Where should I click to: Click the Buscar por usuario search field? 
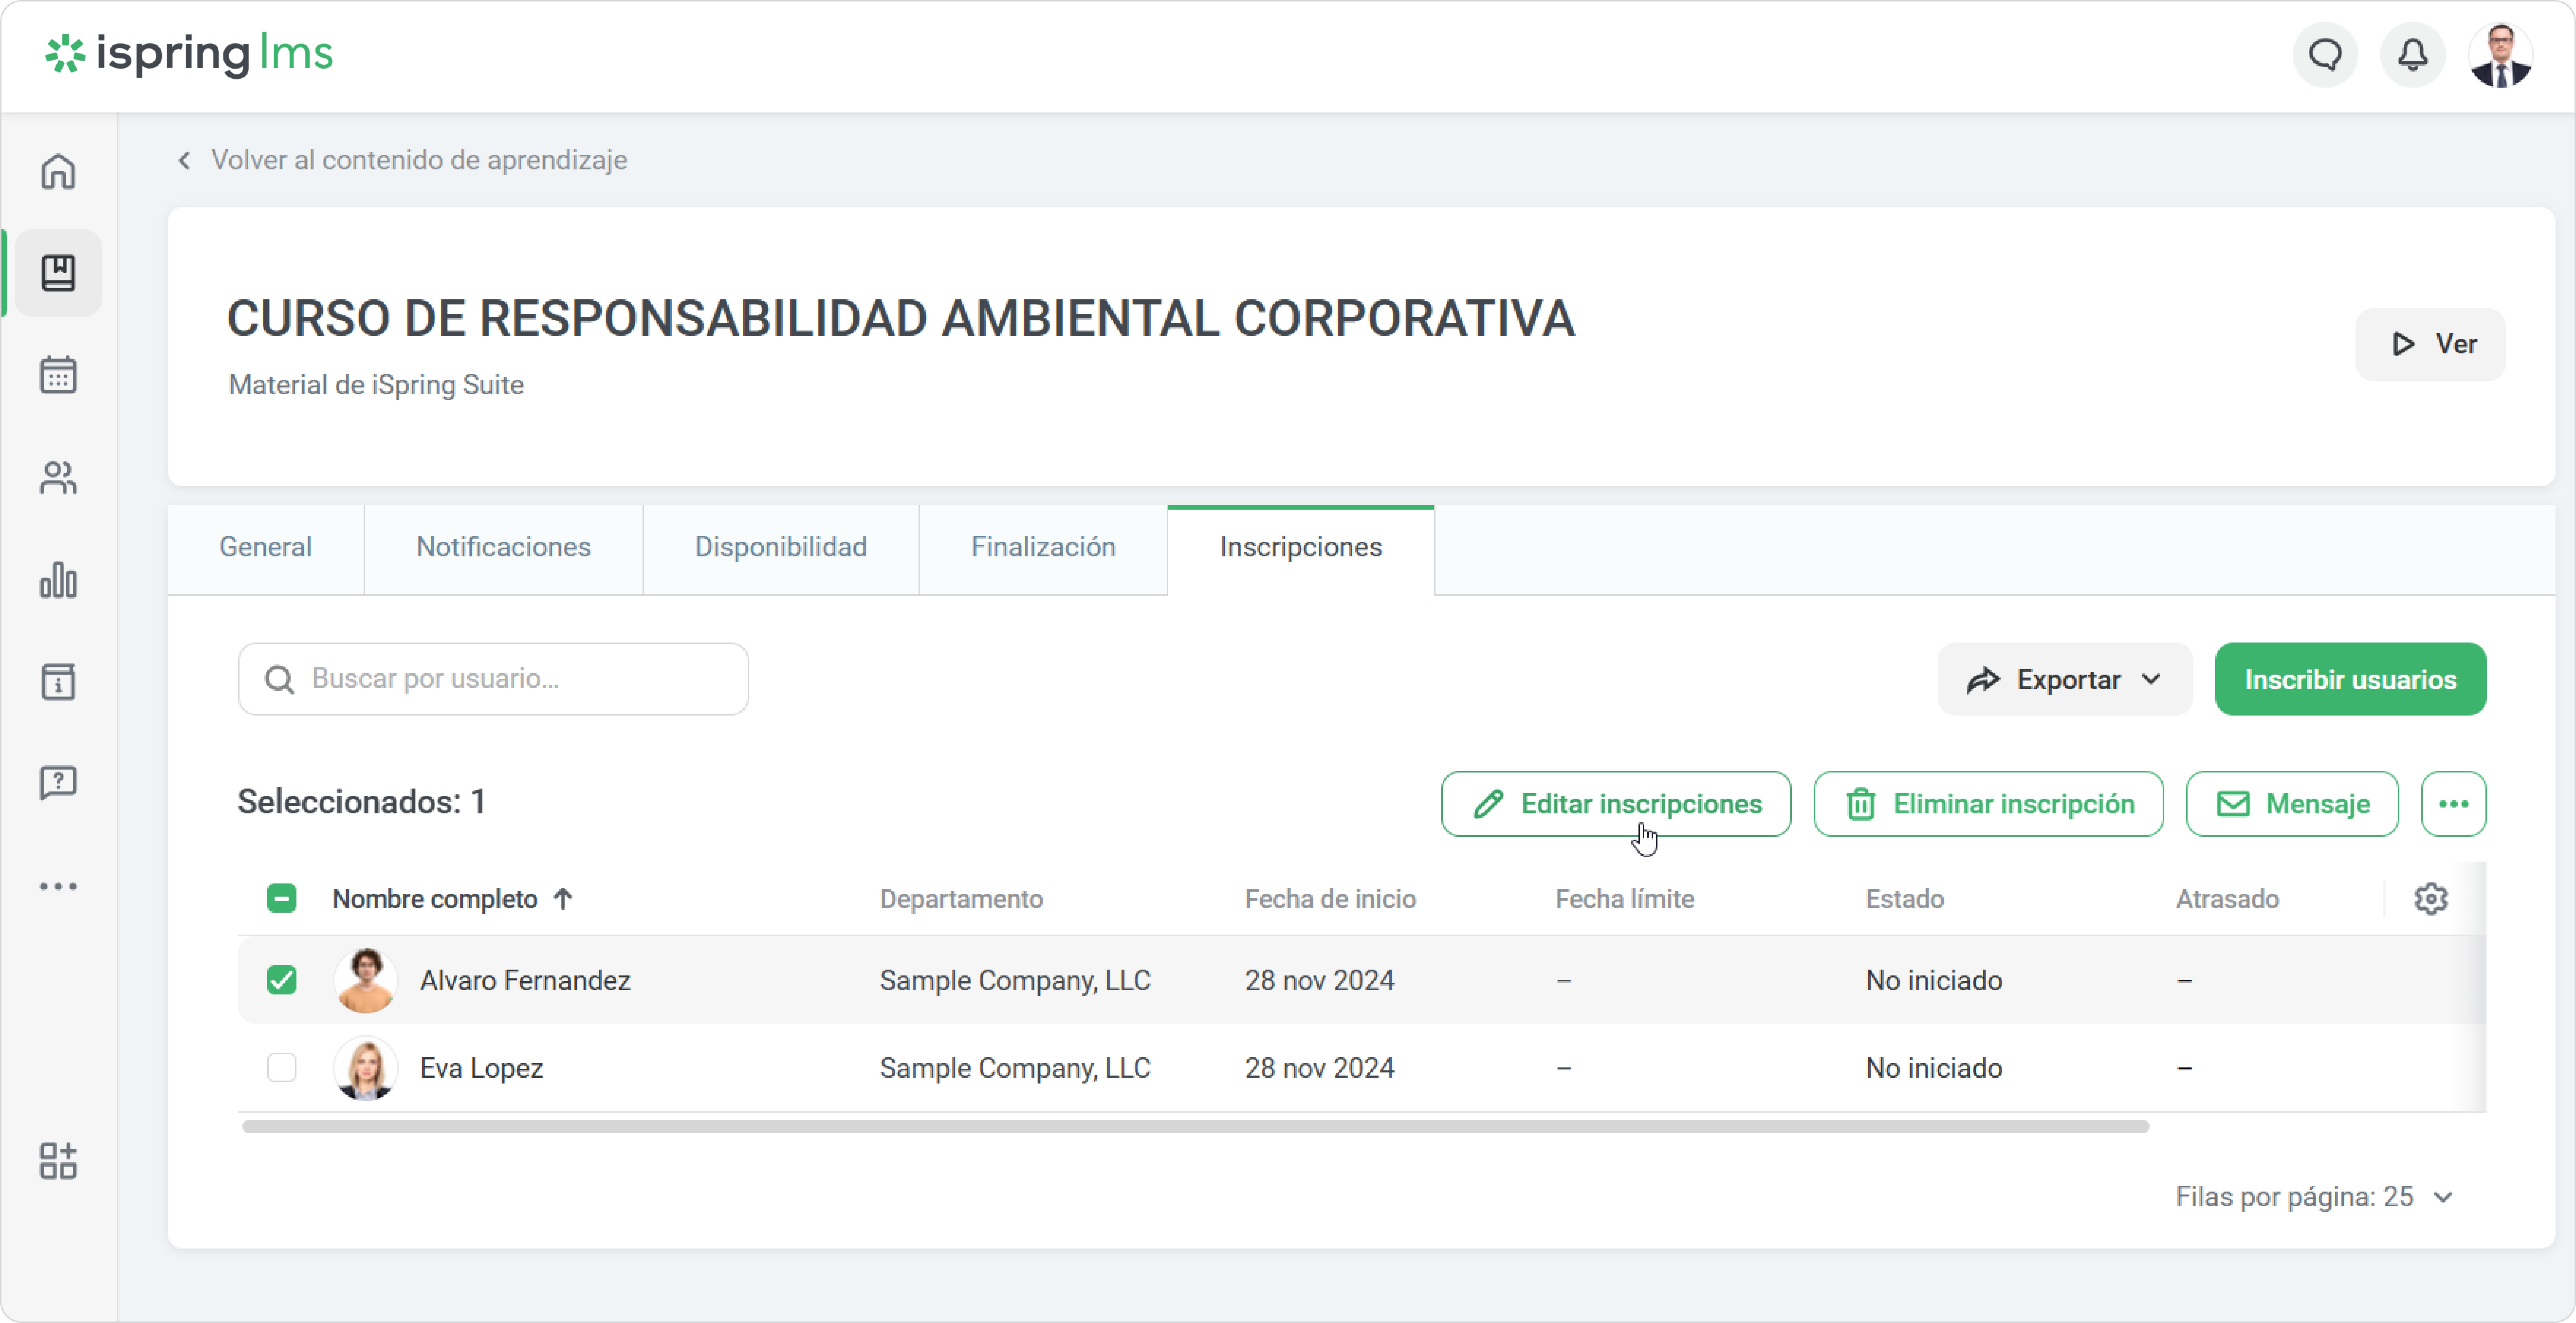point(510,679)
